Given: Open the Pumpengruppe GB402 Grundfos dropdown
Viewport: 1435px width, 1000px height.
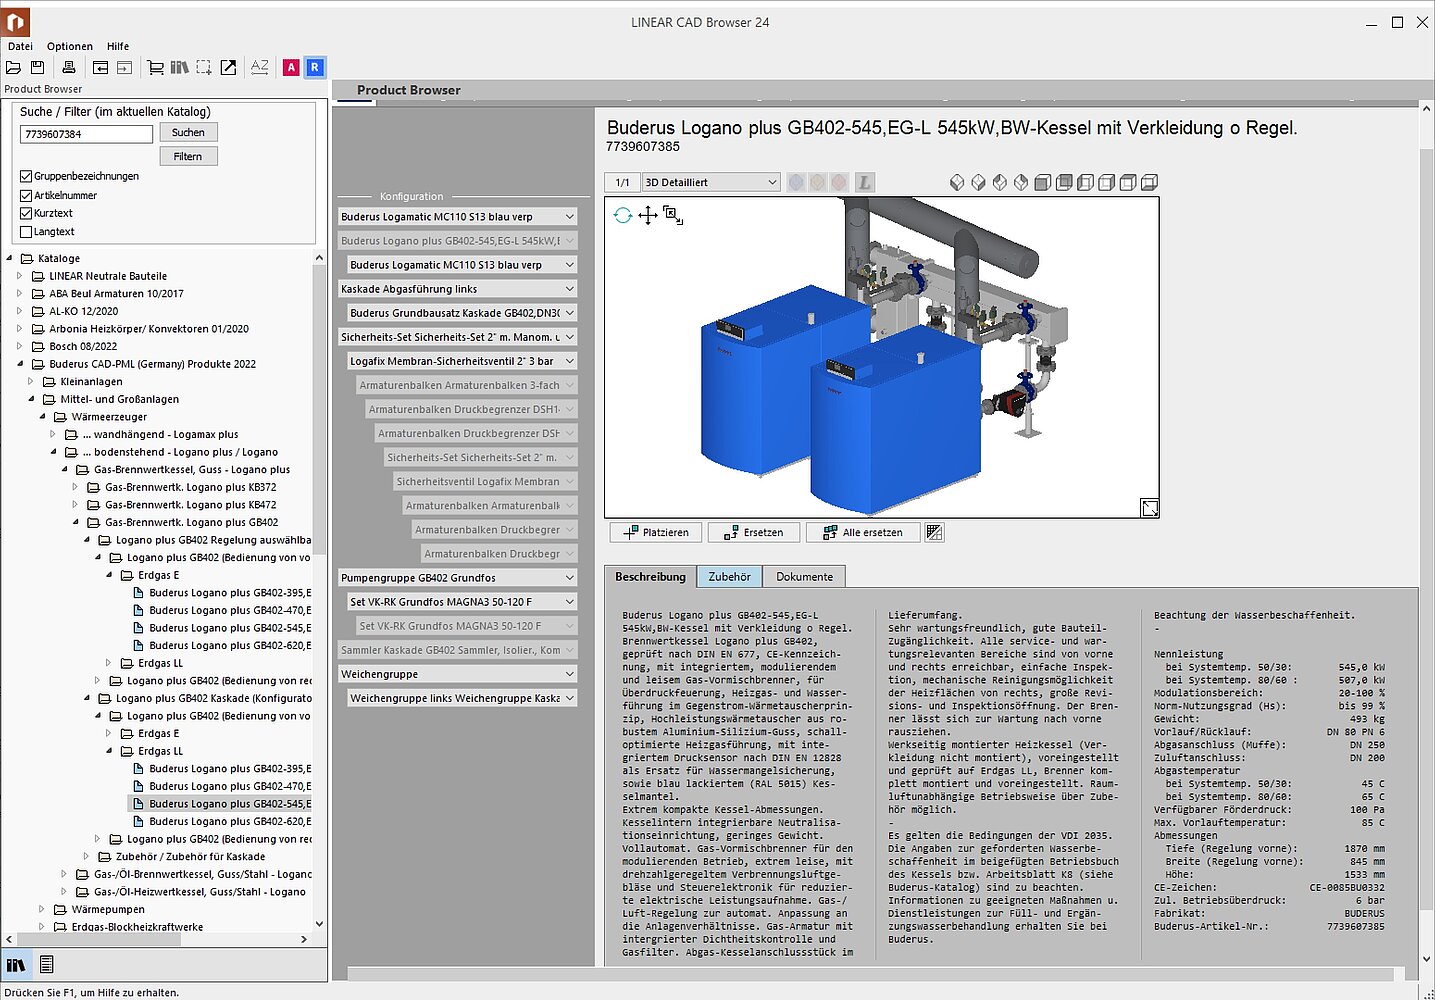Looking at the screenshot, I should click(x=458, y=578).
